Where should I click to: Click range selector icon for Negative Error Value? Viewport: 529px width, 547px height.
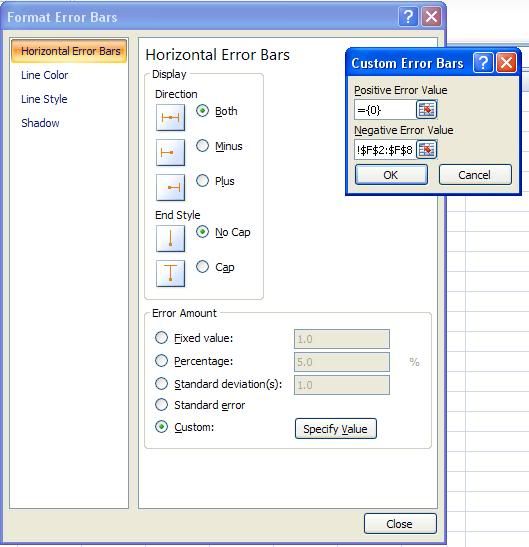click(426, 150)
